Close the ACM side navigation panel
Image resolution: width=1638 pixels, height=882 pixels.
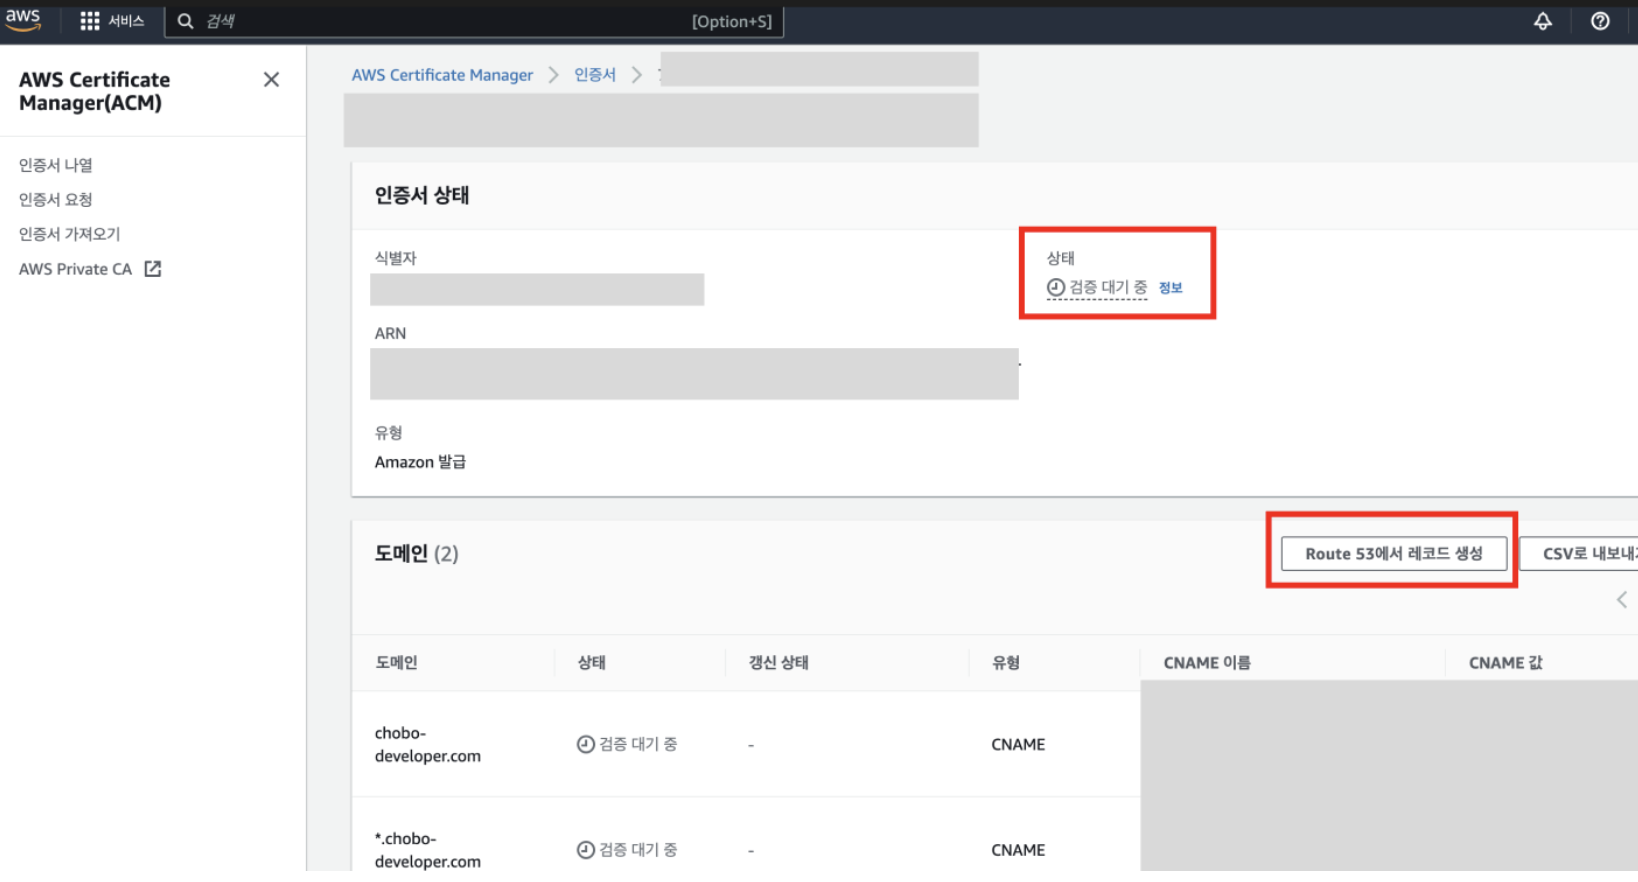[271, 80]
